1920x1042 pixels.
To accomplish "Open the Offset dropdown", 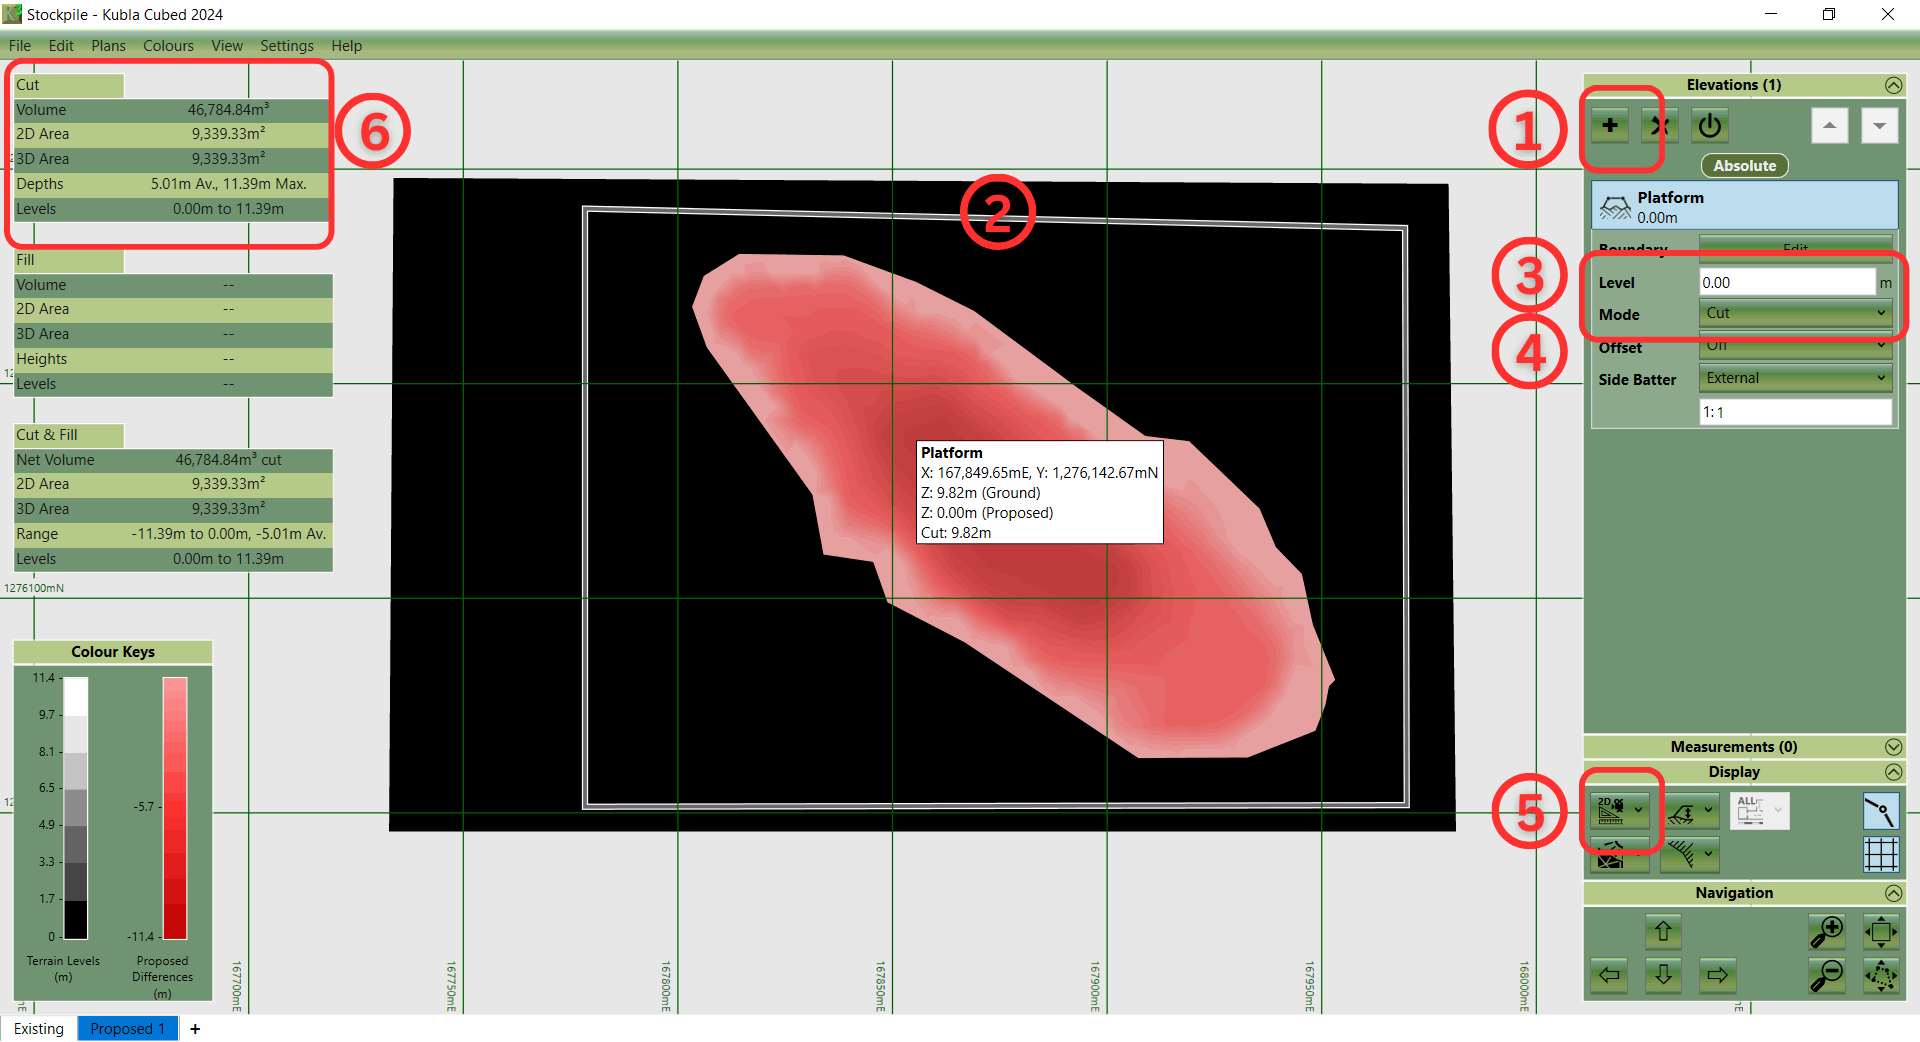I will click(x=1795, y=345).
